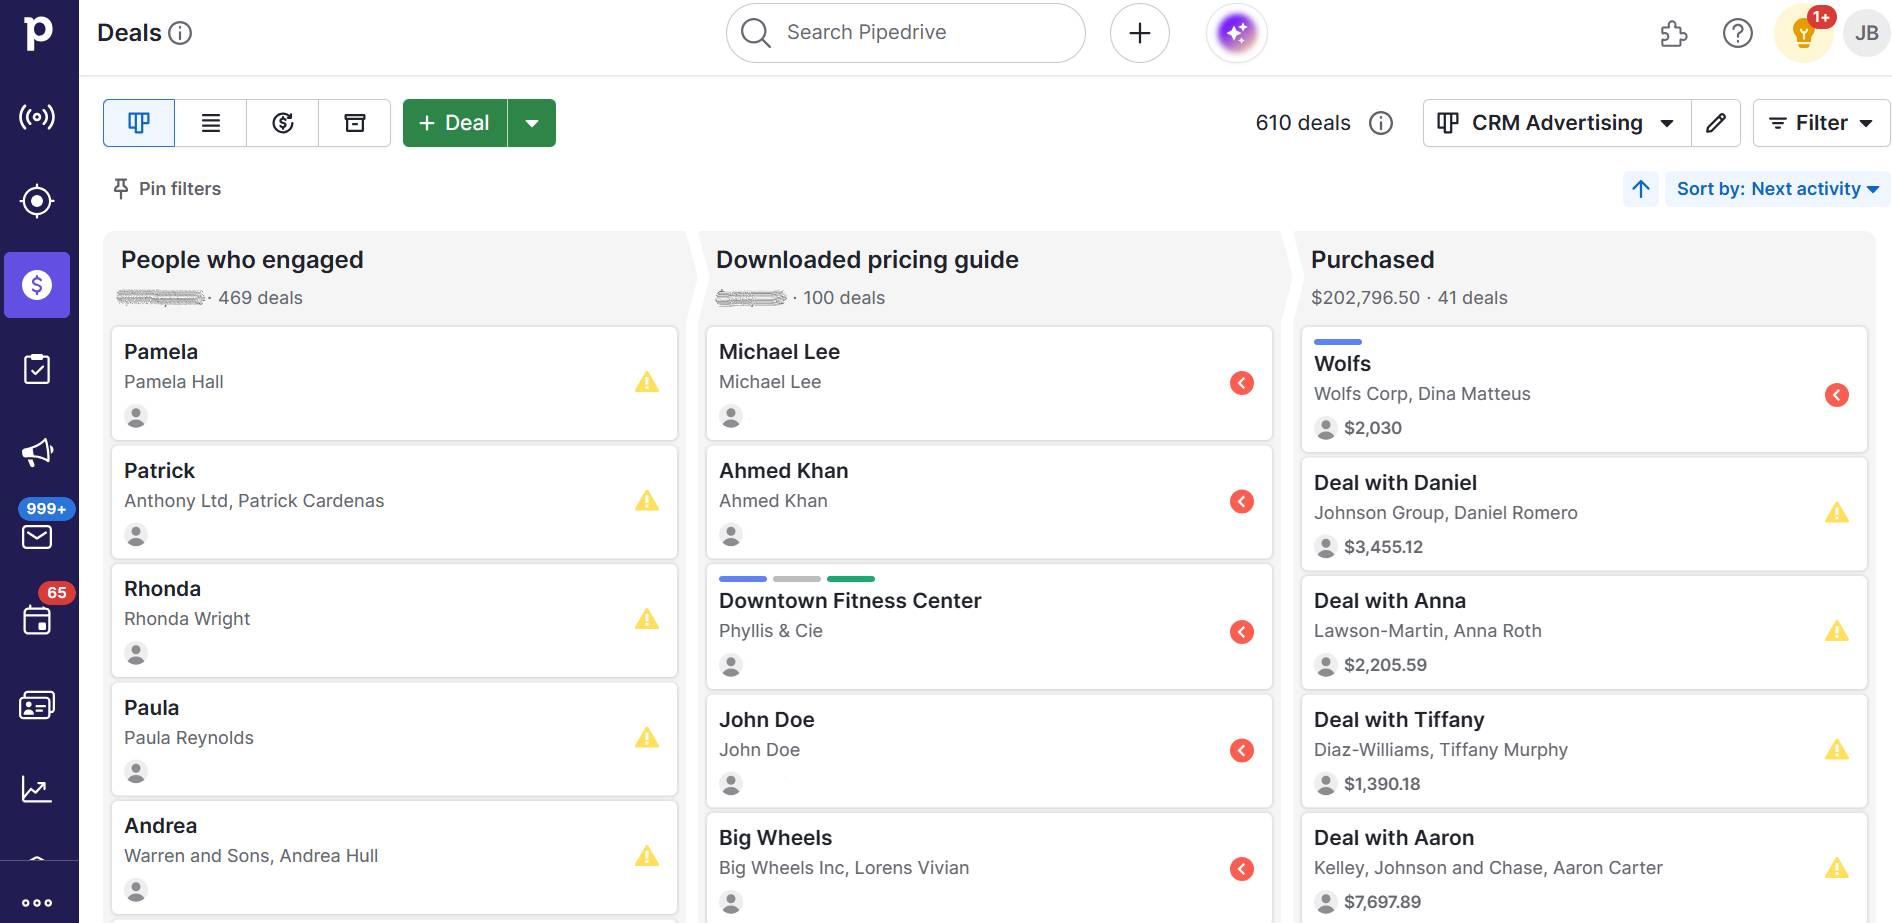
Task: Open the archived deals view icon
Action: (354, 122)
